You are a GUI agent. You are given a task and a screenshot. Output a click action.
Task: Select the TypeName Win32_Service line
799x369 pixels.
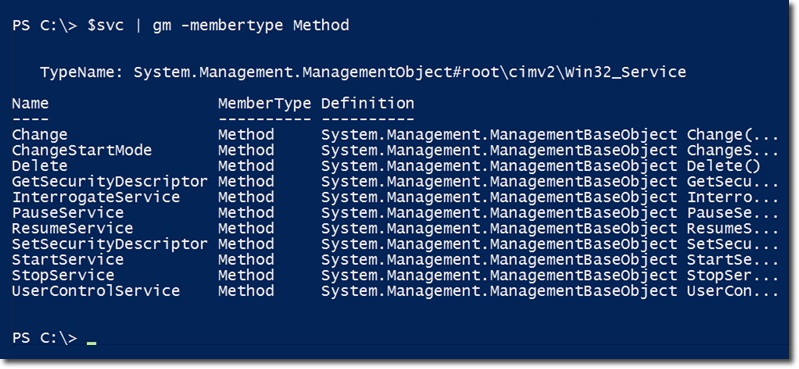pyautogui.click(x=363, y=72)
